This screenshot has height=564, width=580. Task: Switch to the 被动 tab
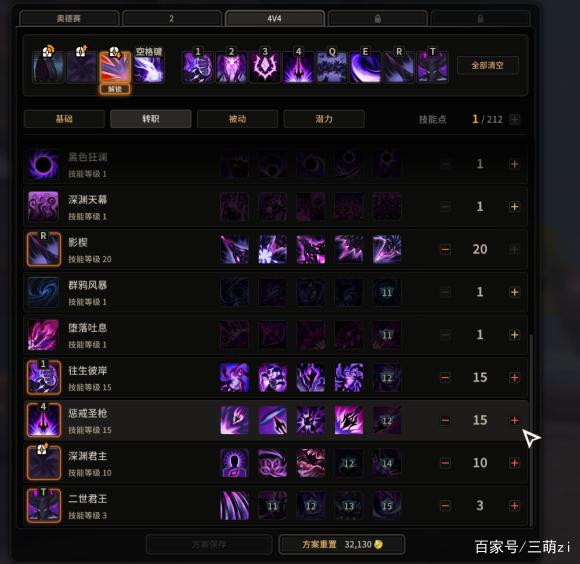tap(237, 119)
